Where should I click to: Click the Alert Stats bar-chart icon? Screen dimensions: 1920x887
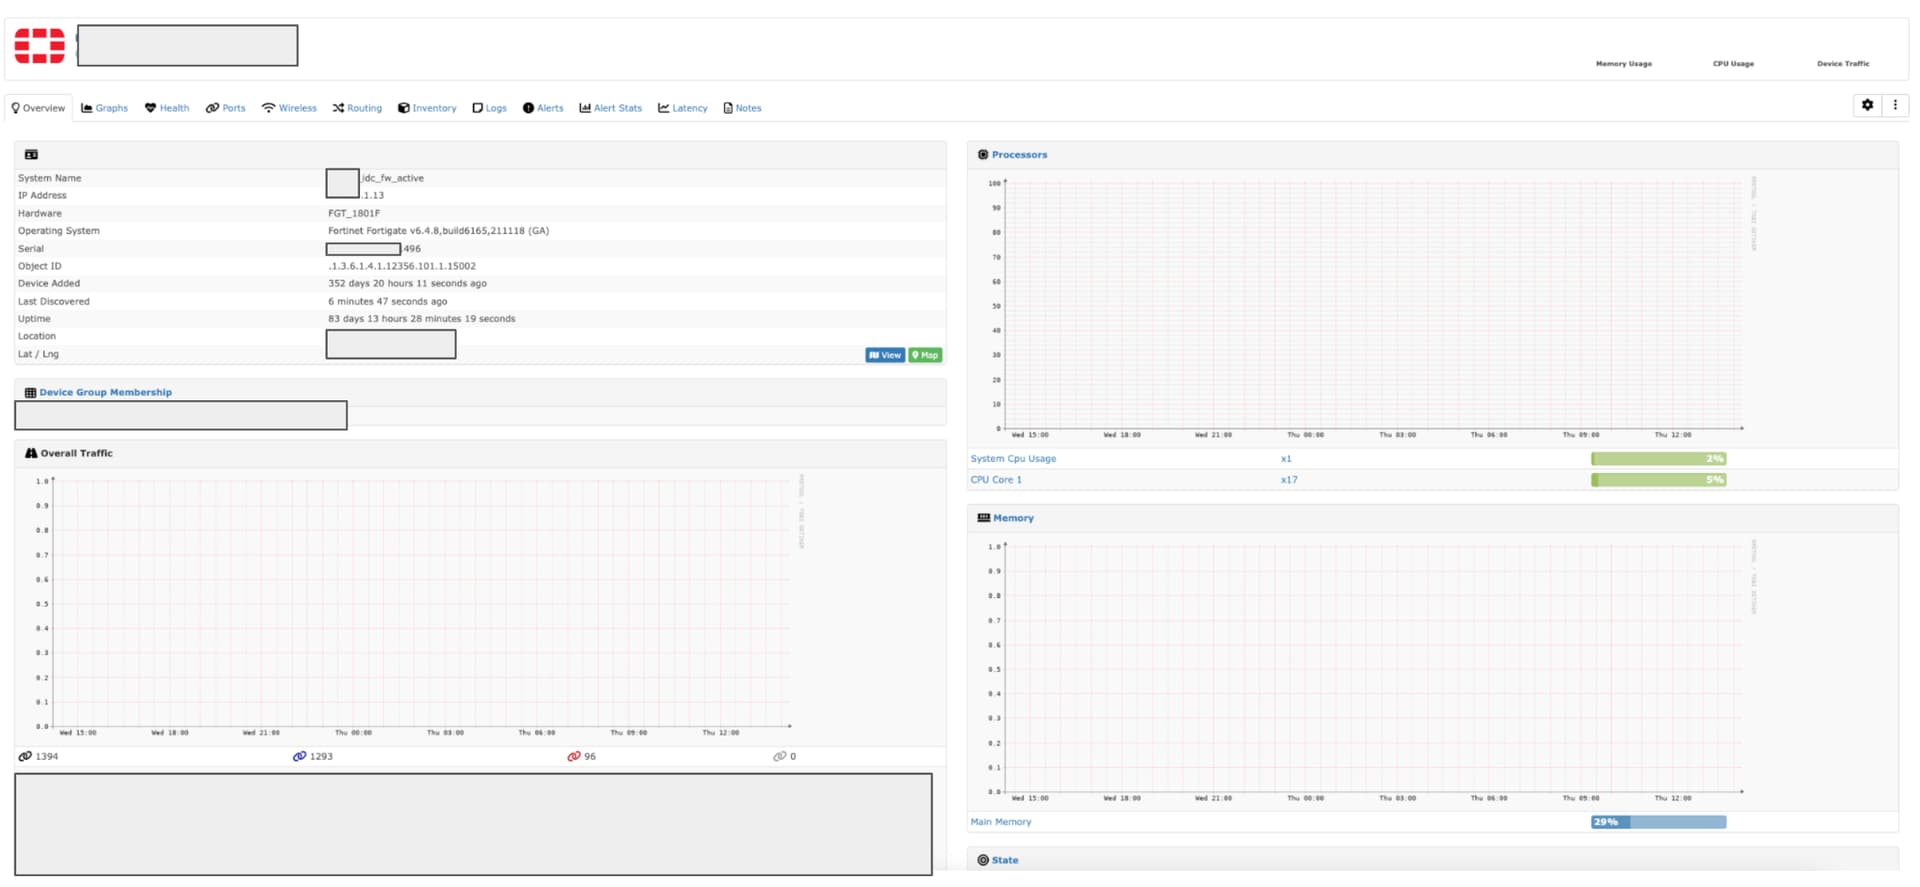(x=585, y=108)
